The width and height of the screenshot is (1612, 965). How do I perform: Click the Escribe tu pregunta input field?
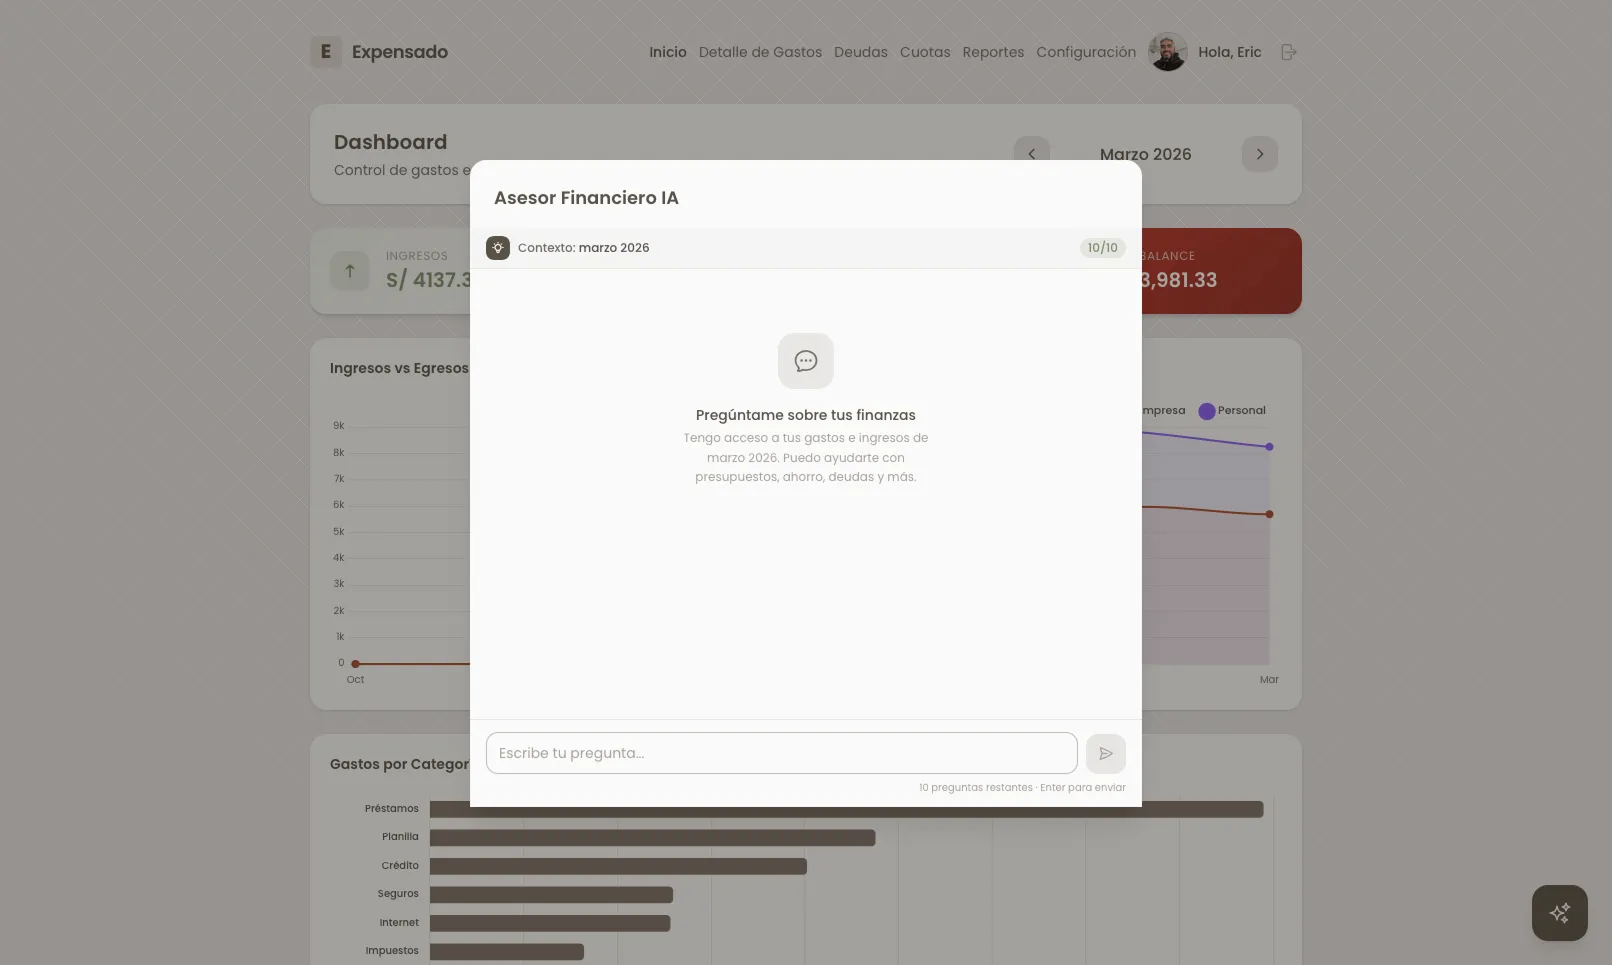(x=780, y=753)
